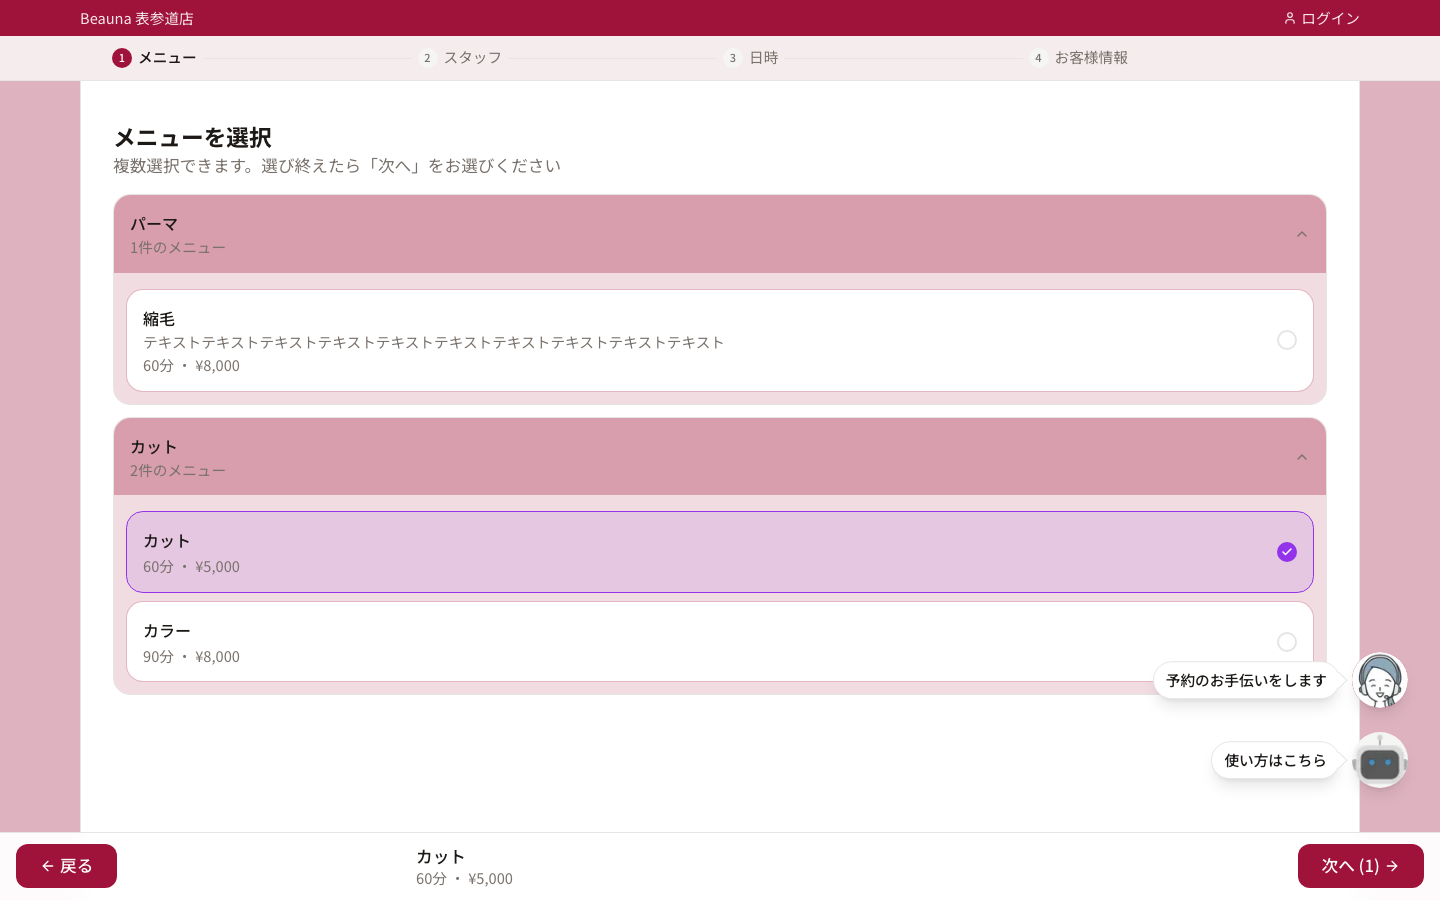1440x900 pixels.
Task: Collapse the パーマ section chevron
Action: pos(1302,234)
